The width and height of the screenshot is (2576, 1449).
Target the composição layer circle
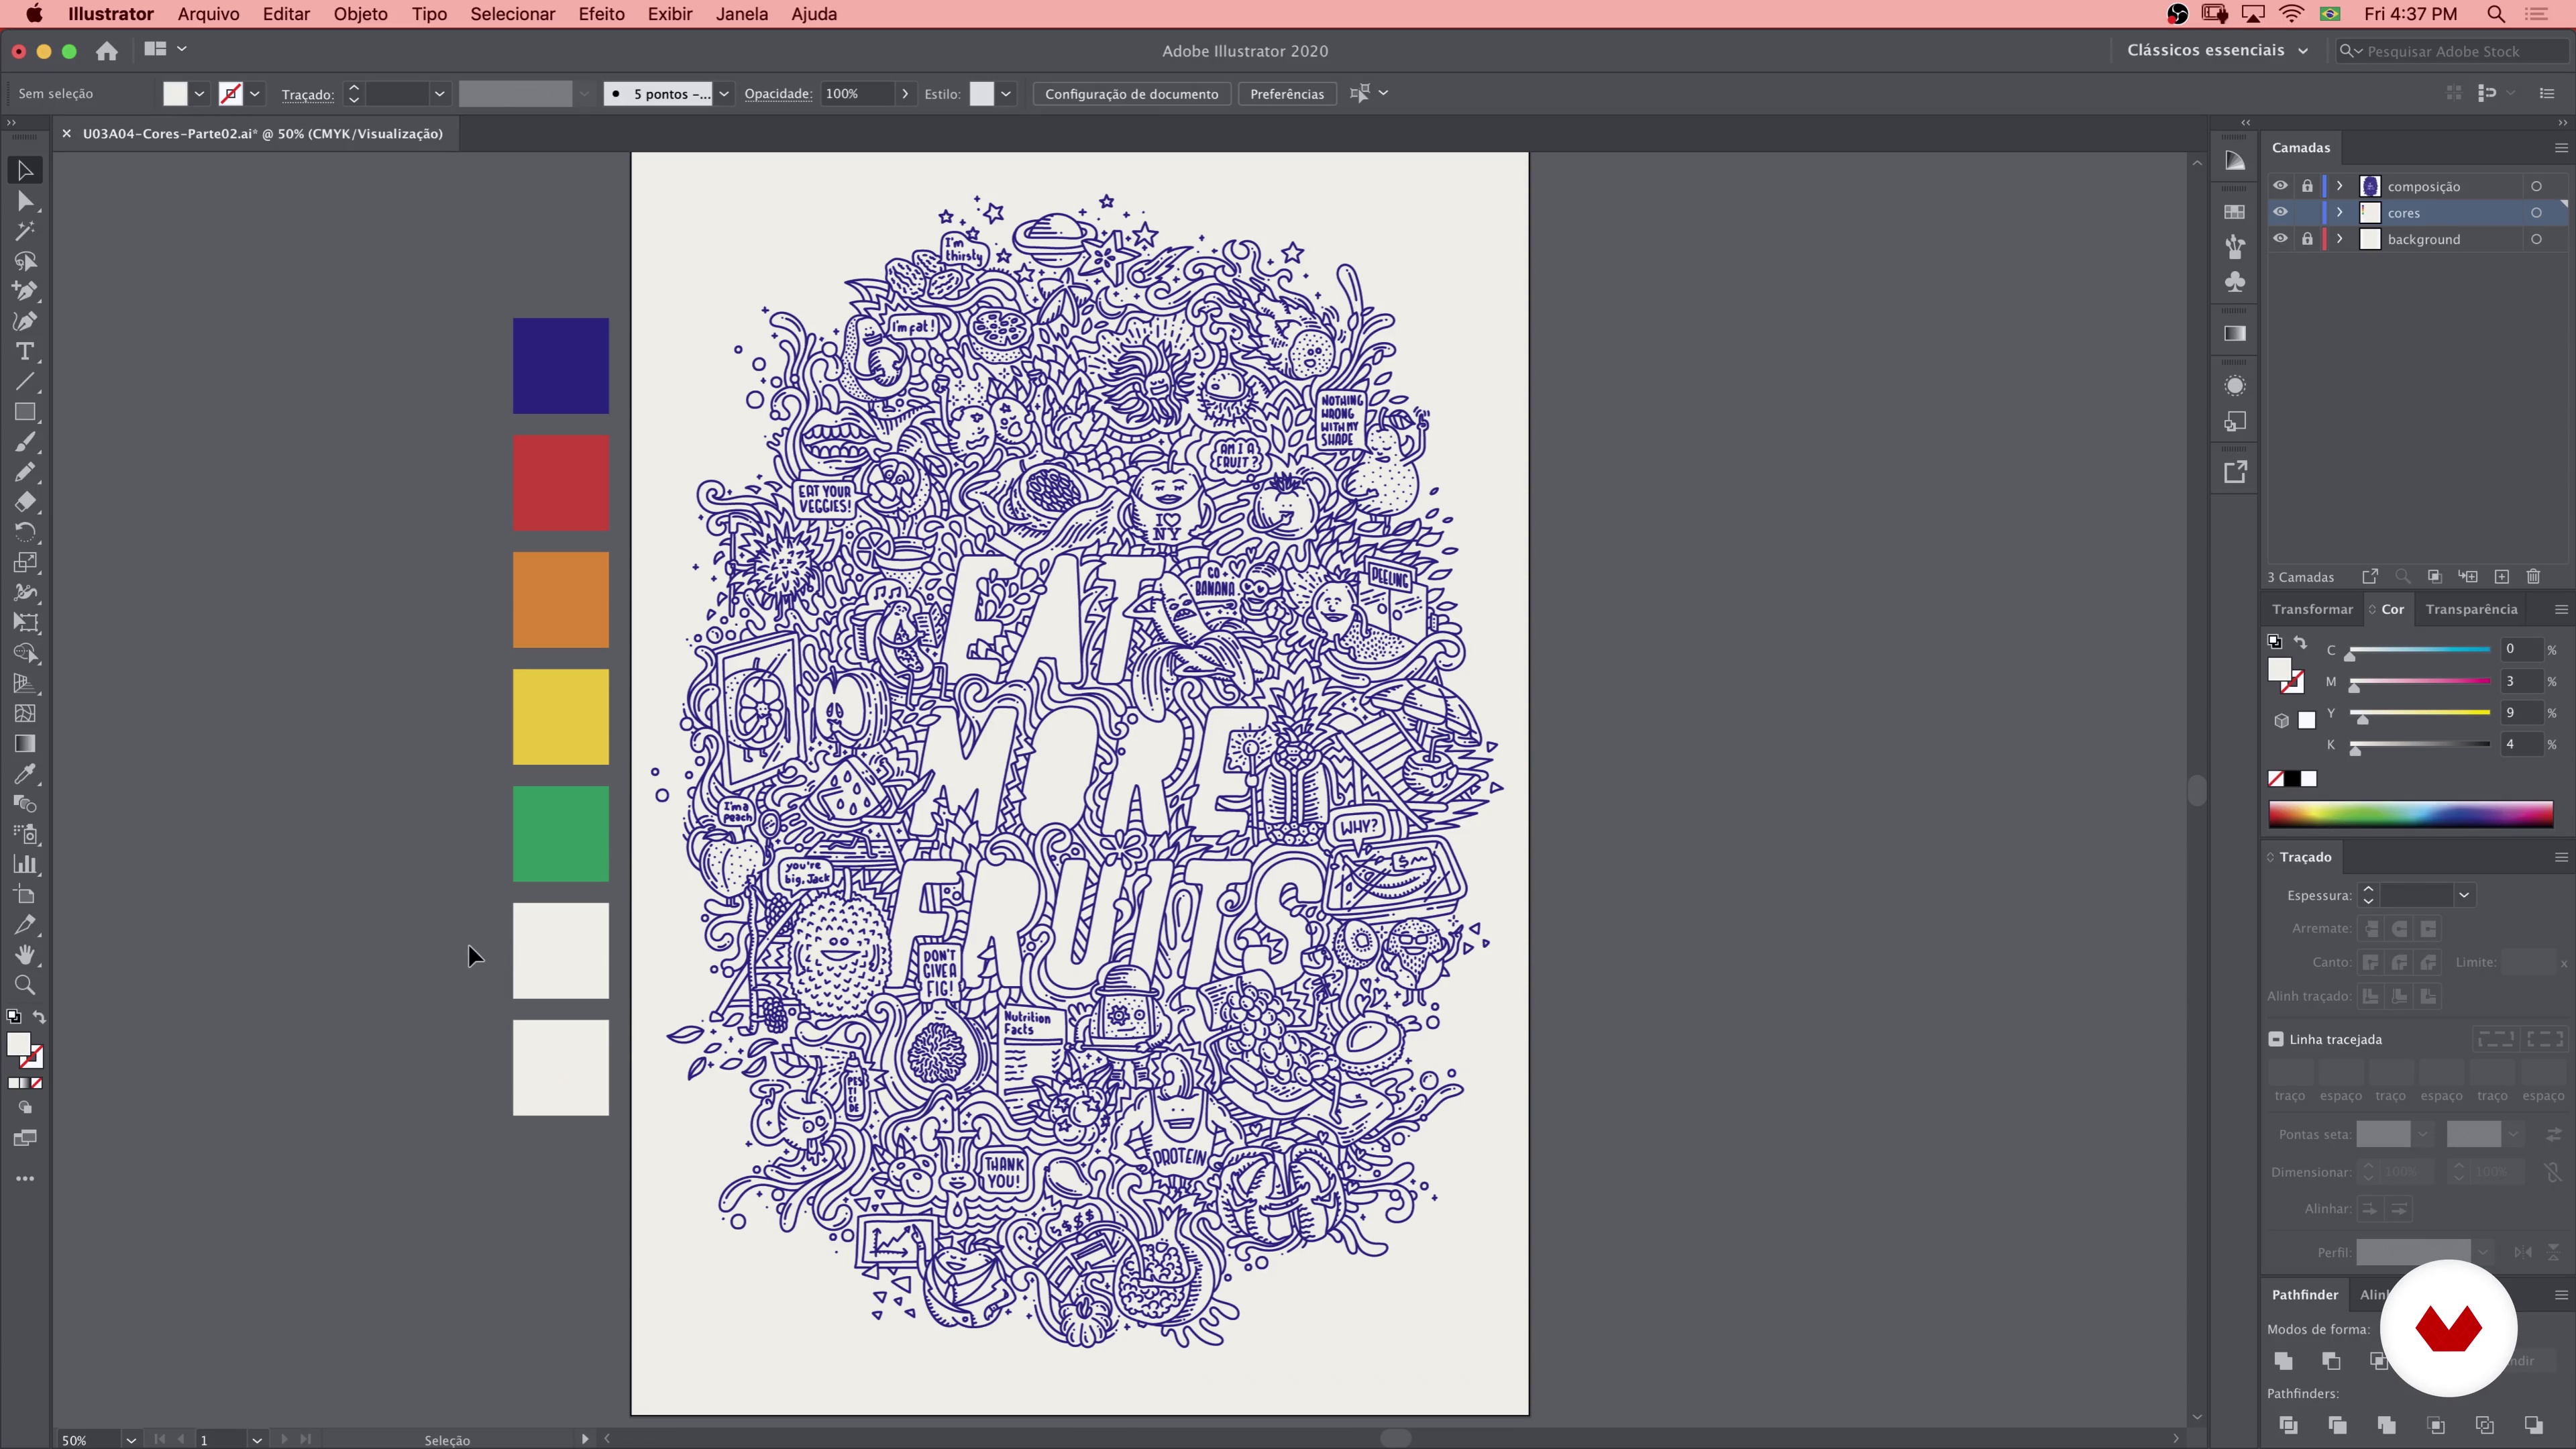pyautogui.click(x=2536, y=186)
